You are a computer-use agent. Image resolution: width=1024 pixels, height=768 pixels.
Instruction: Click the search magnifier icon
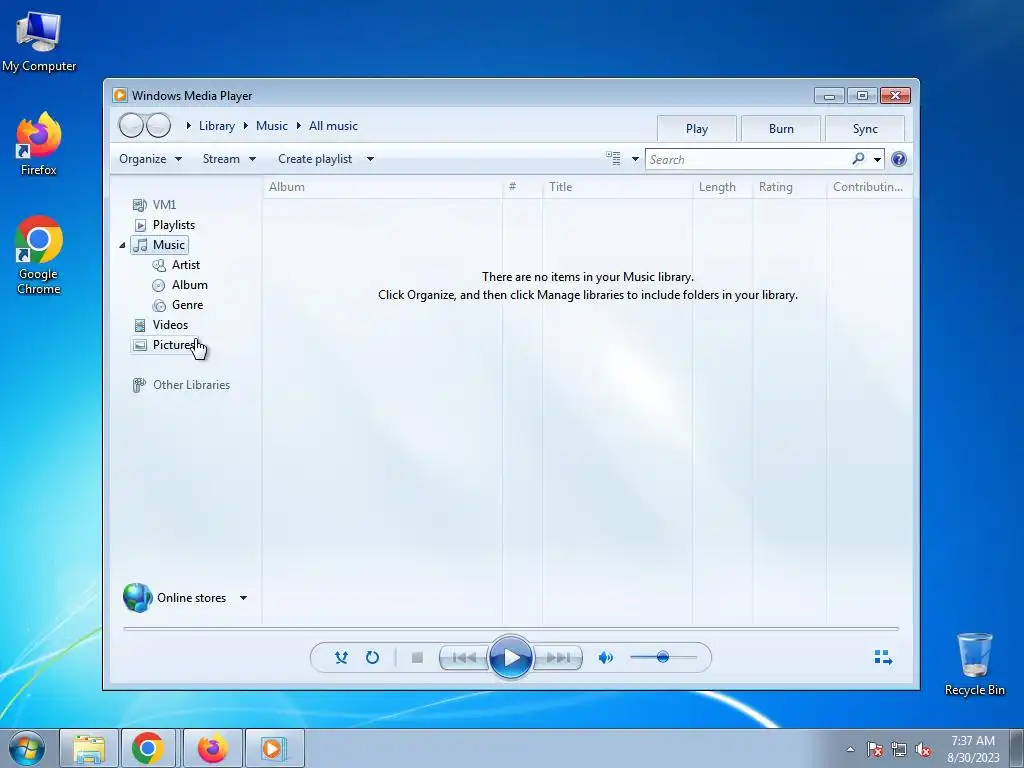point(858,159)
